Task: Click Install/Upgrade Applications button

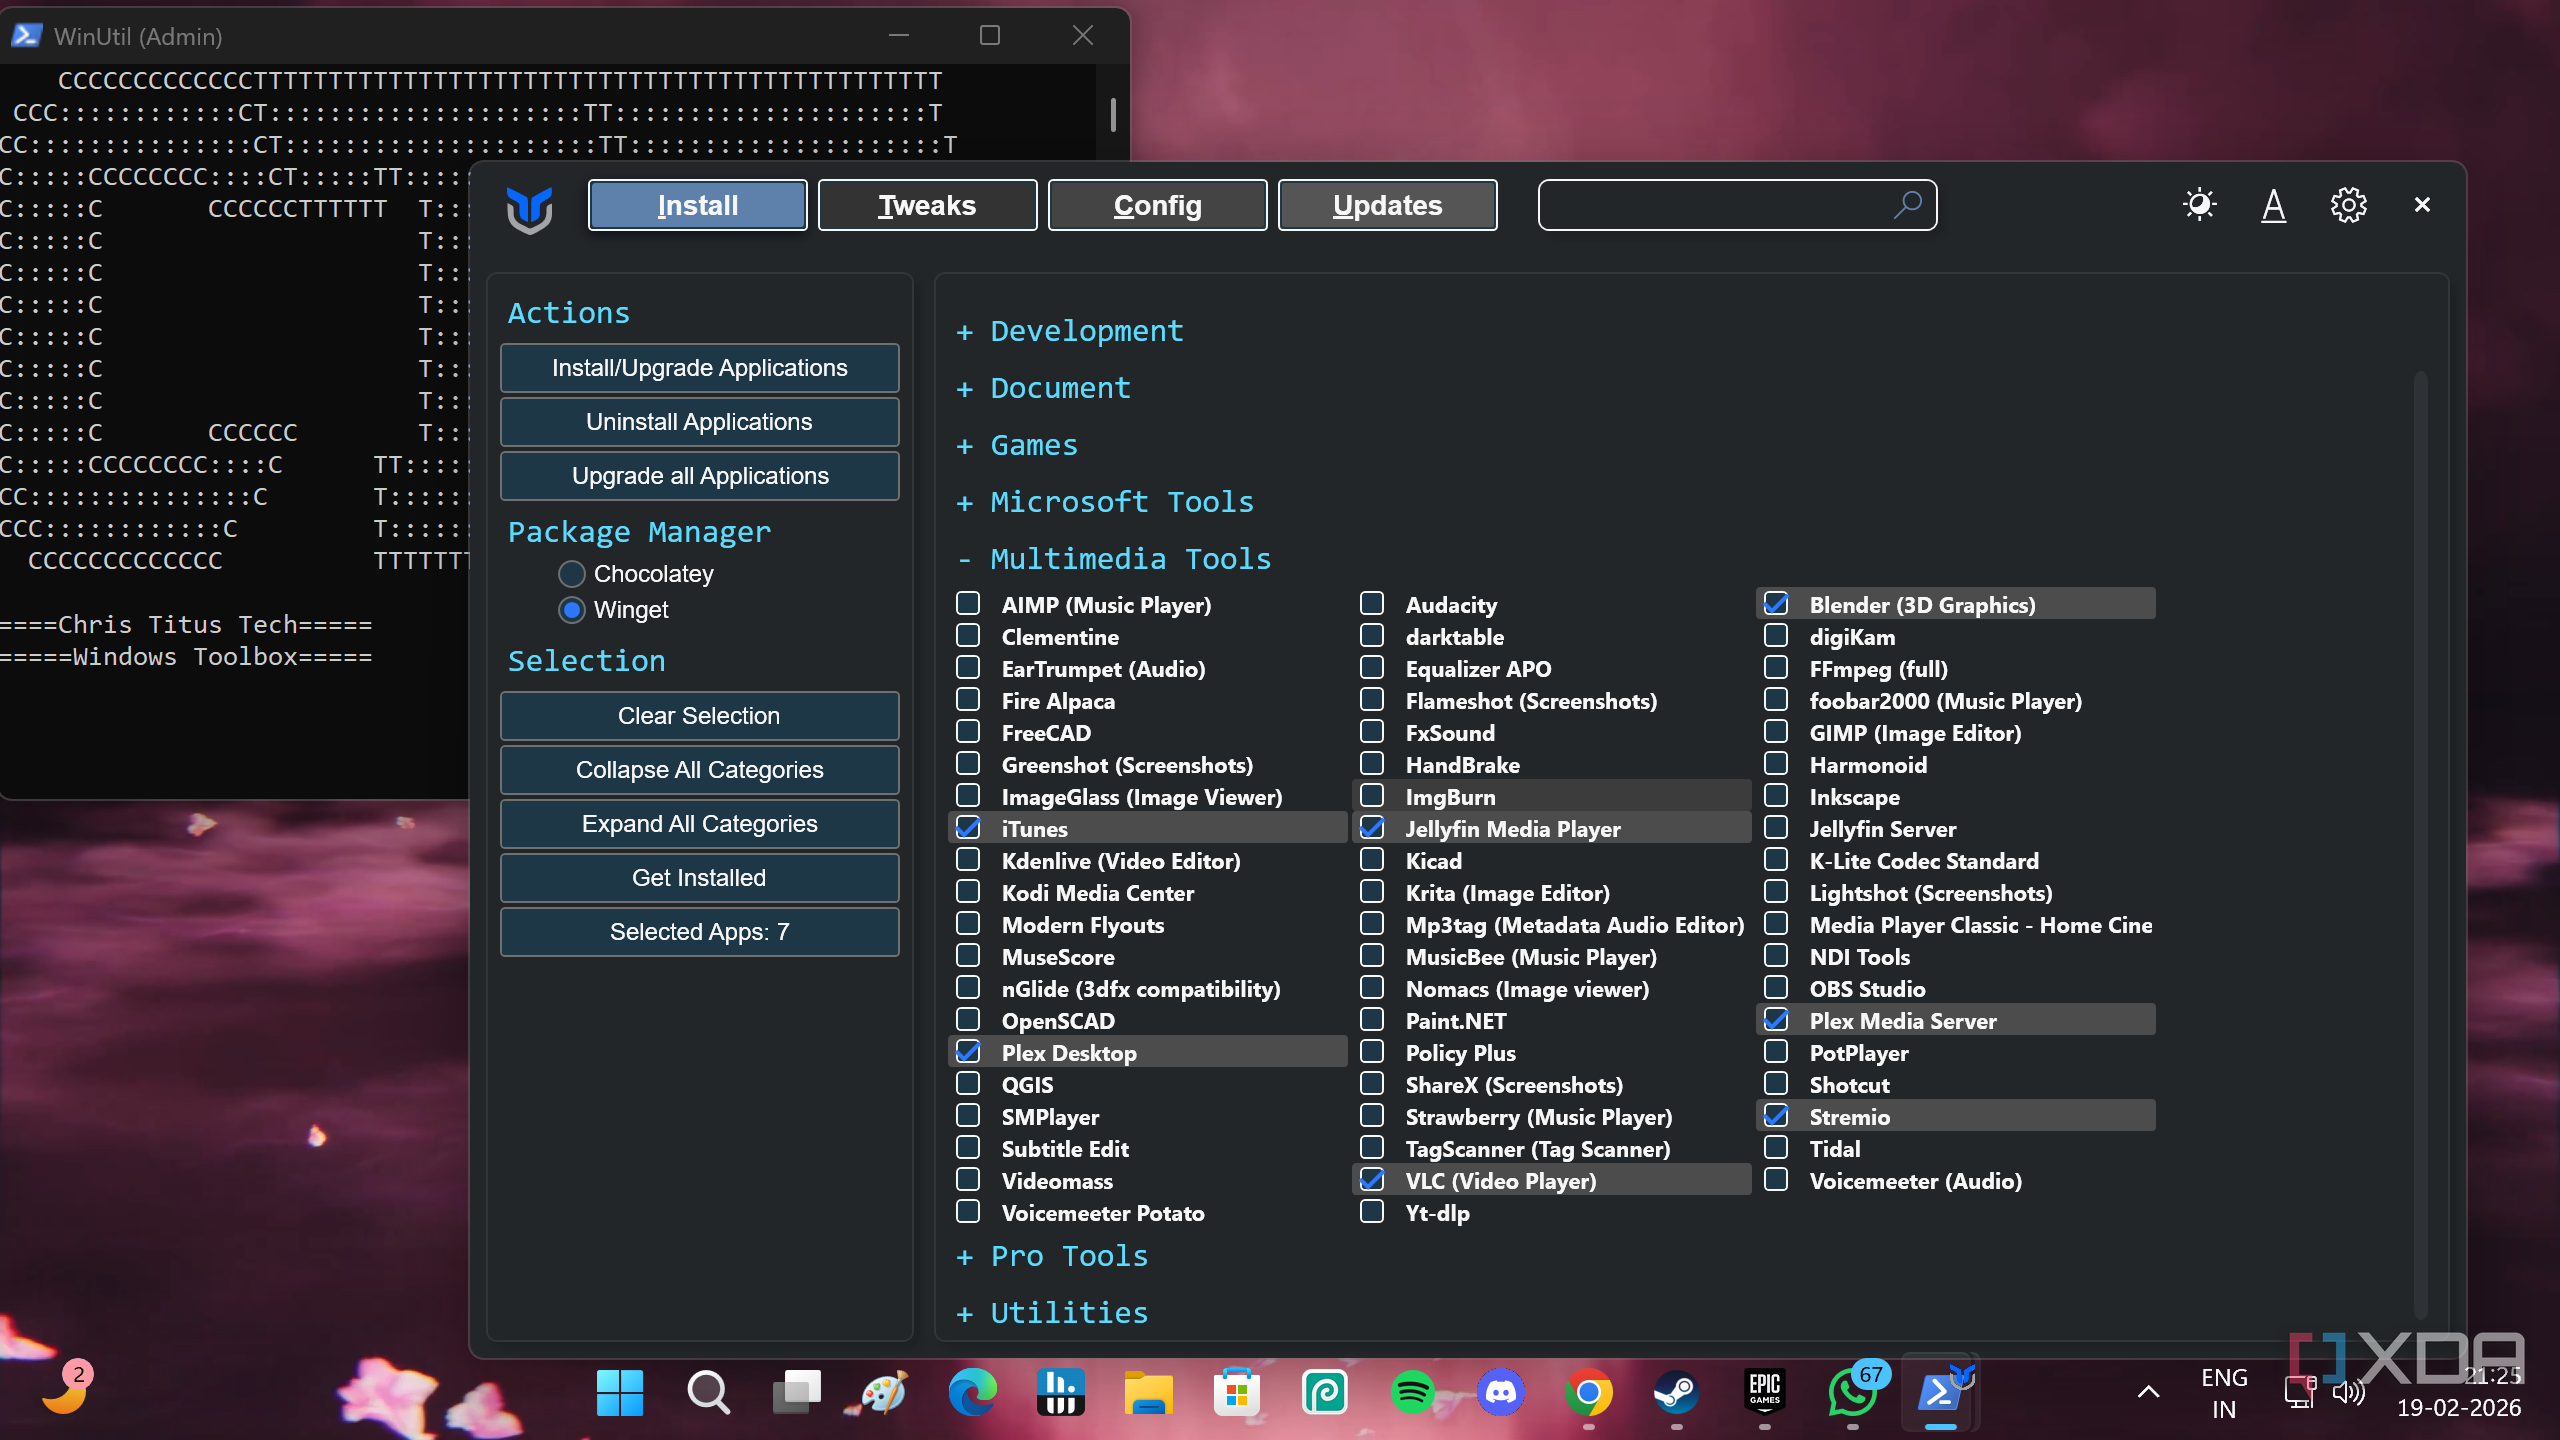Action: (x=699, y=368)
